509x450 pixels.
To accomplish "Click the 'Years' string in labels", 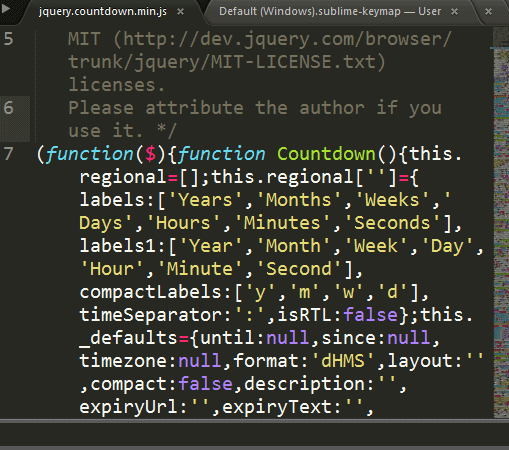I will (205, 200).
